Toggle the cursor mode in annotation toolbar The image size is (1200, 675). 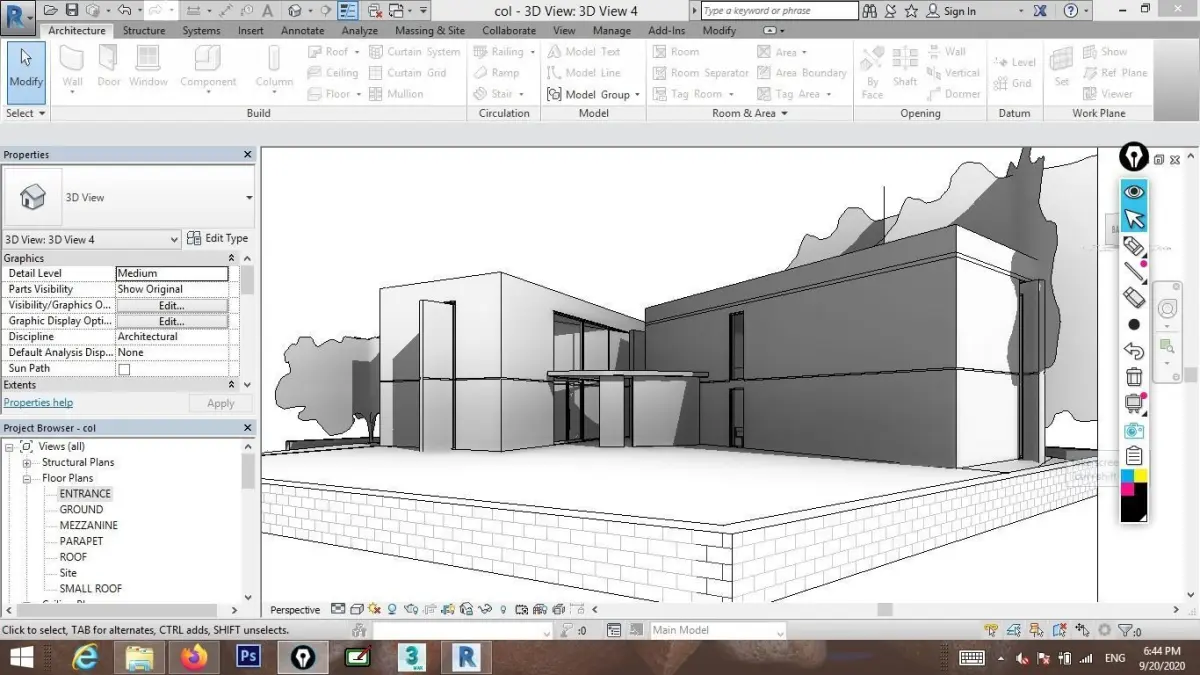pos(1134,219)
